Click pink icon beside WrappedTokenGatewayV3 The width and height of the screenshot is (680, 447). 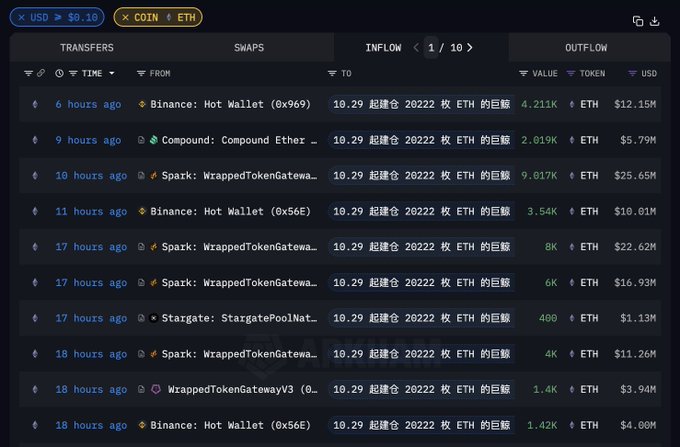click(156, 389)
